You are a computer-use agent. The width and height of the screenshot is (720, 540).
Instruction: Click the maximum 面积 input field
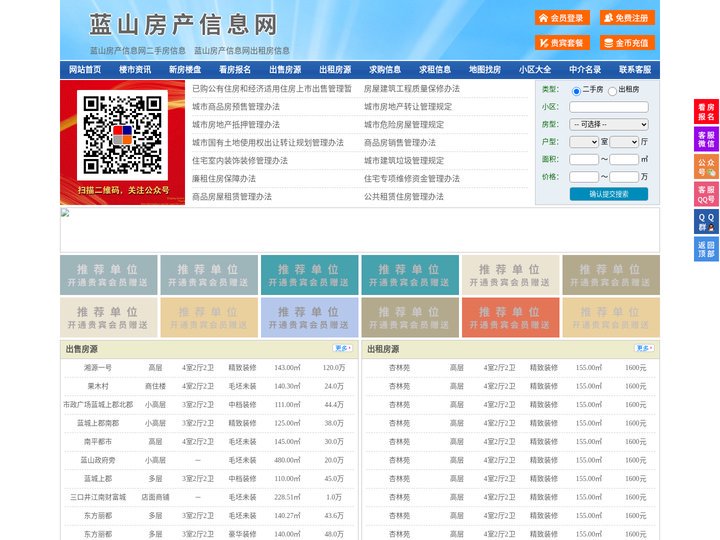624,159
